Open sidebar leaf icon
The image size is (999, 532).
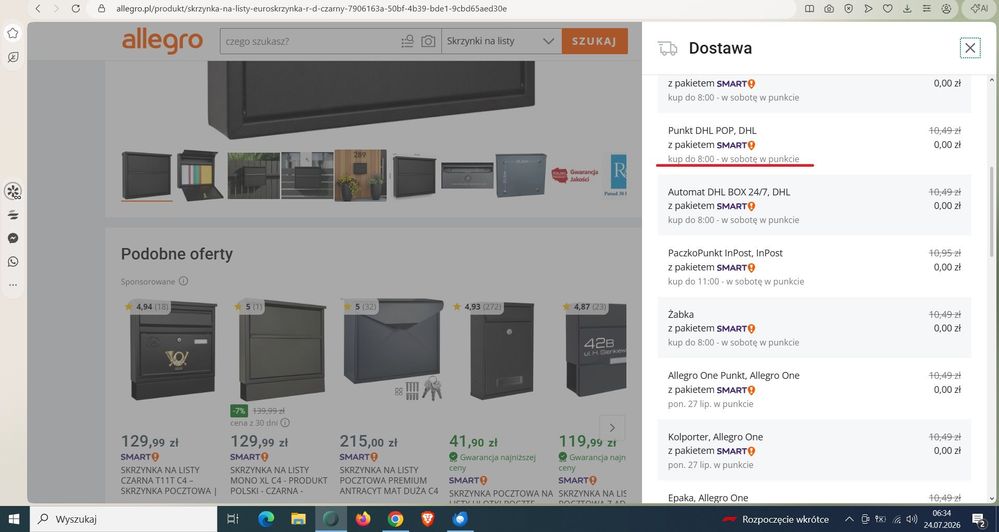[13, 57]
